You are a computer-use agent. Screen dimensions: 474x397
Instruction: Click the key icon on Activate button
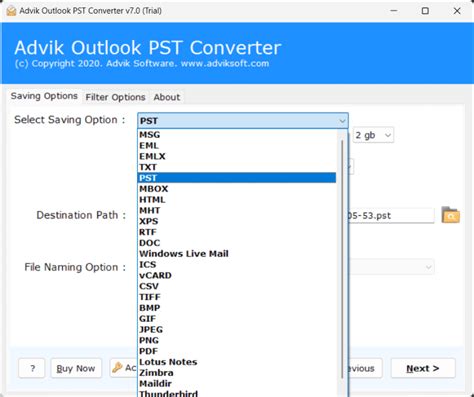[x=117, y=368]
